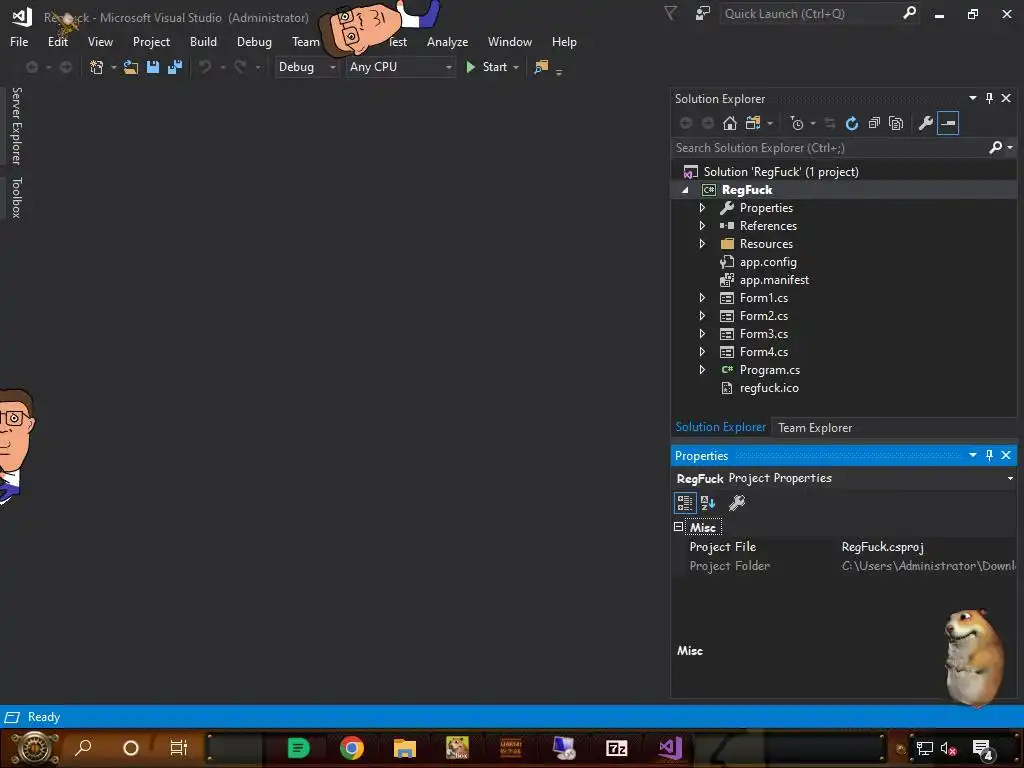Click the Collapse All icon in Solution Explorer
Viewport: 1024px width, 768px height.
tap(874, 123)
